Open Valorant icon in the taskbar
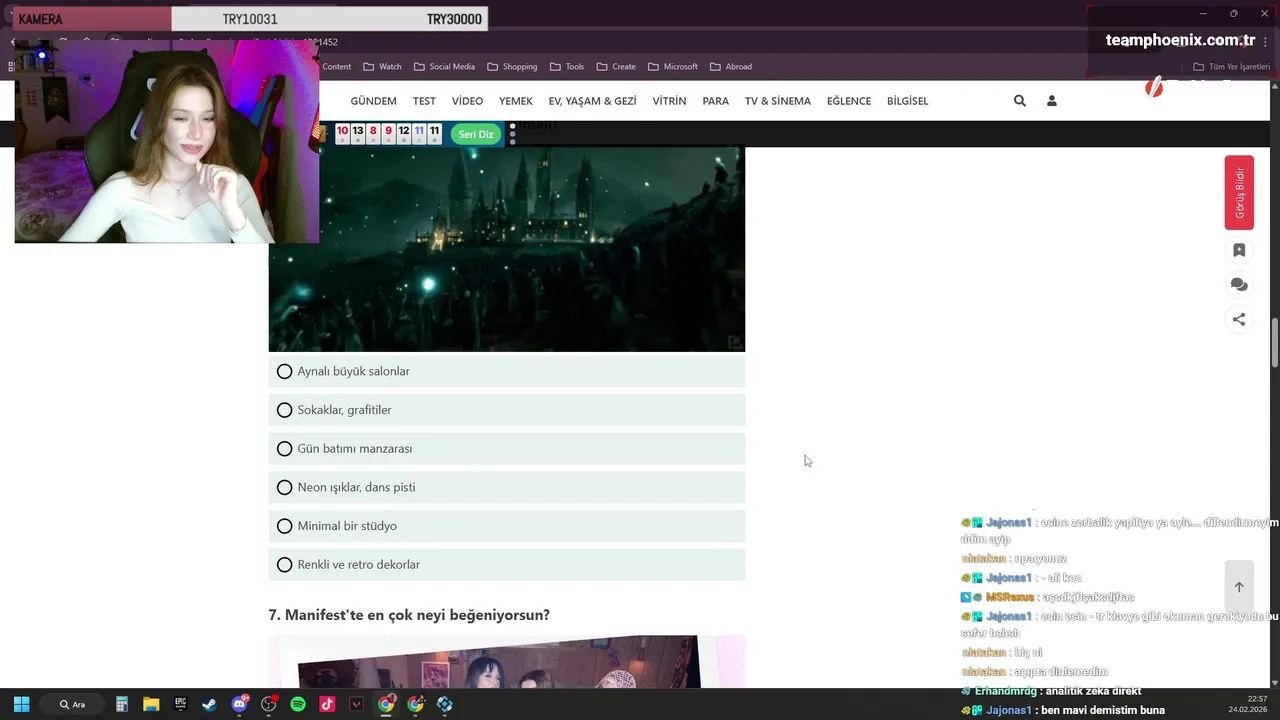Screen dimensions: 1280x720 pos(356,704)
